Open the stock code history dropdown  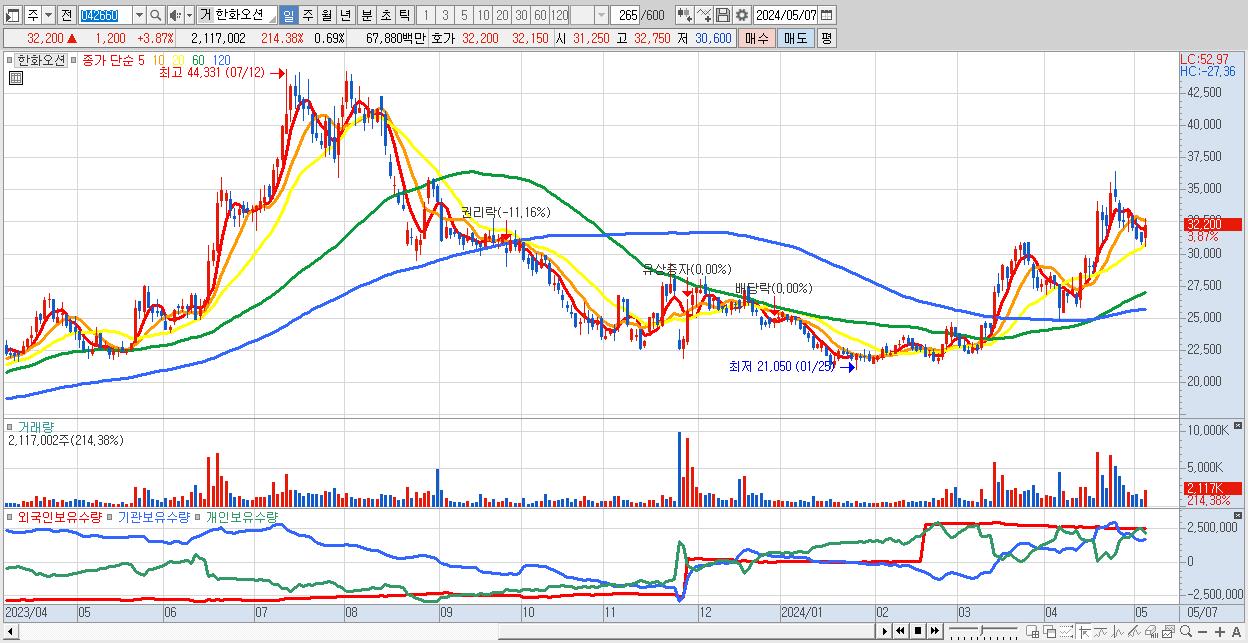139,15
